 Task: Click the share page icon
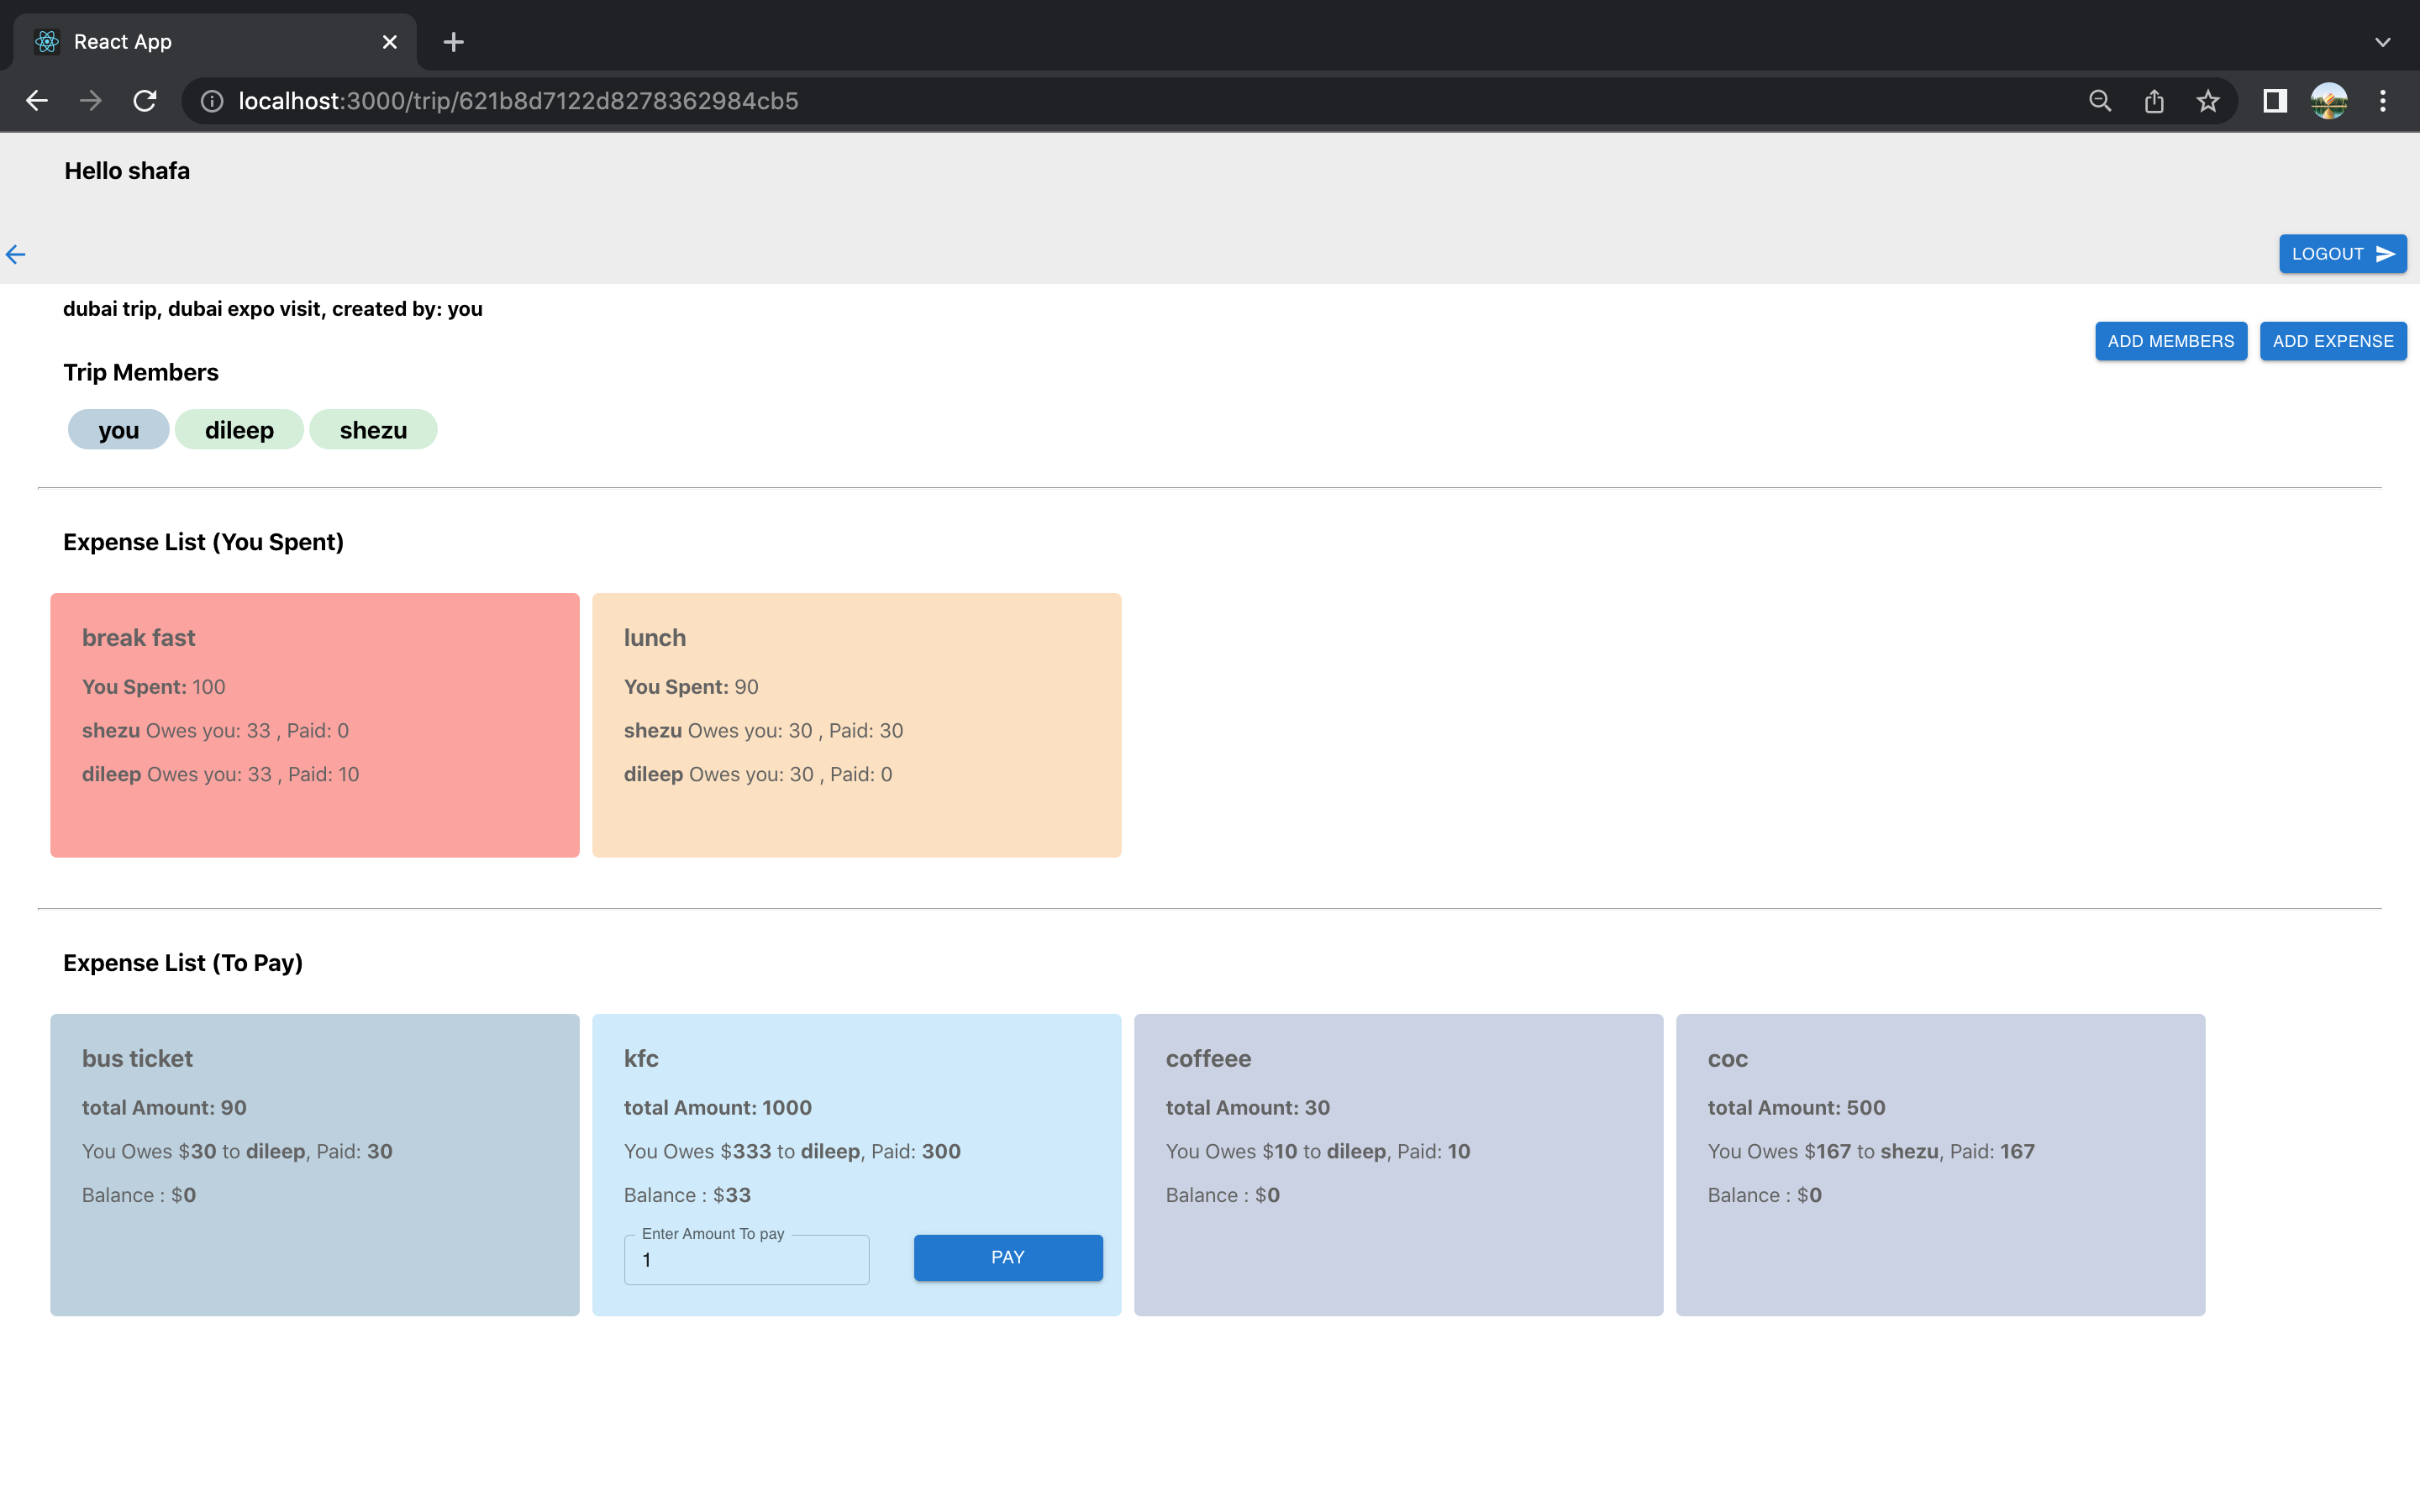click(x=2154, y=101)
